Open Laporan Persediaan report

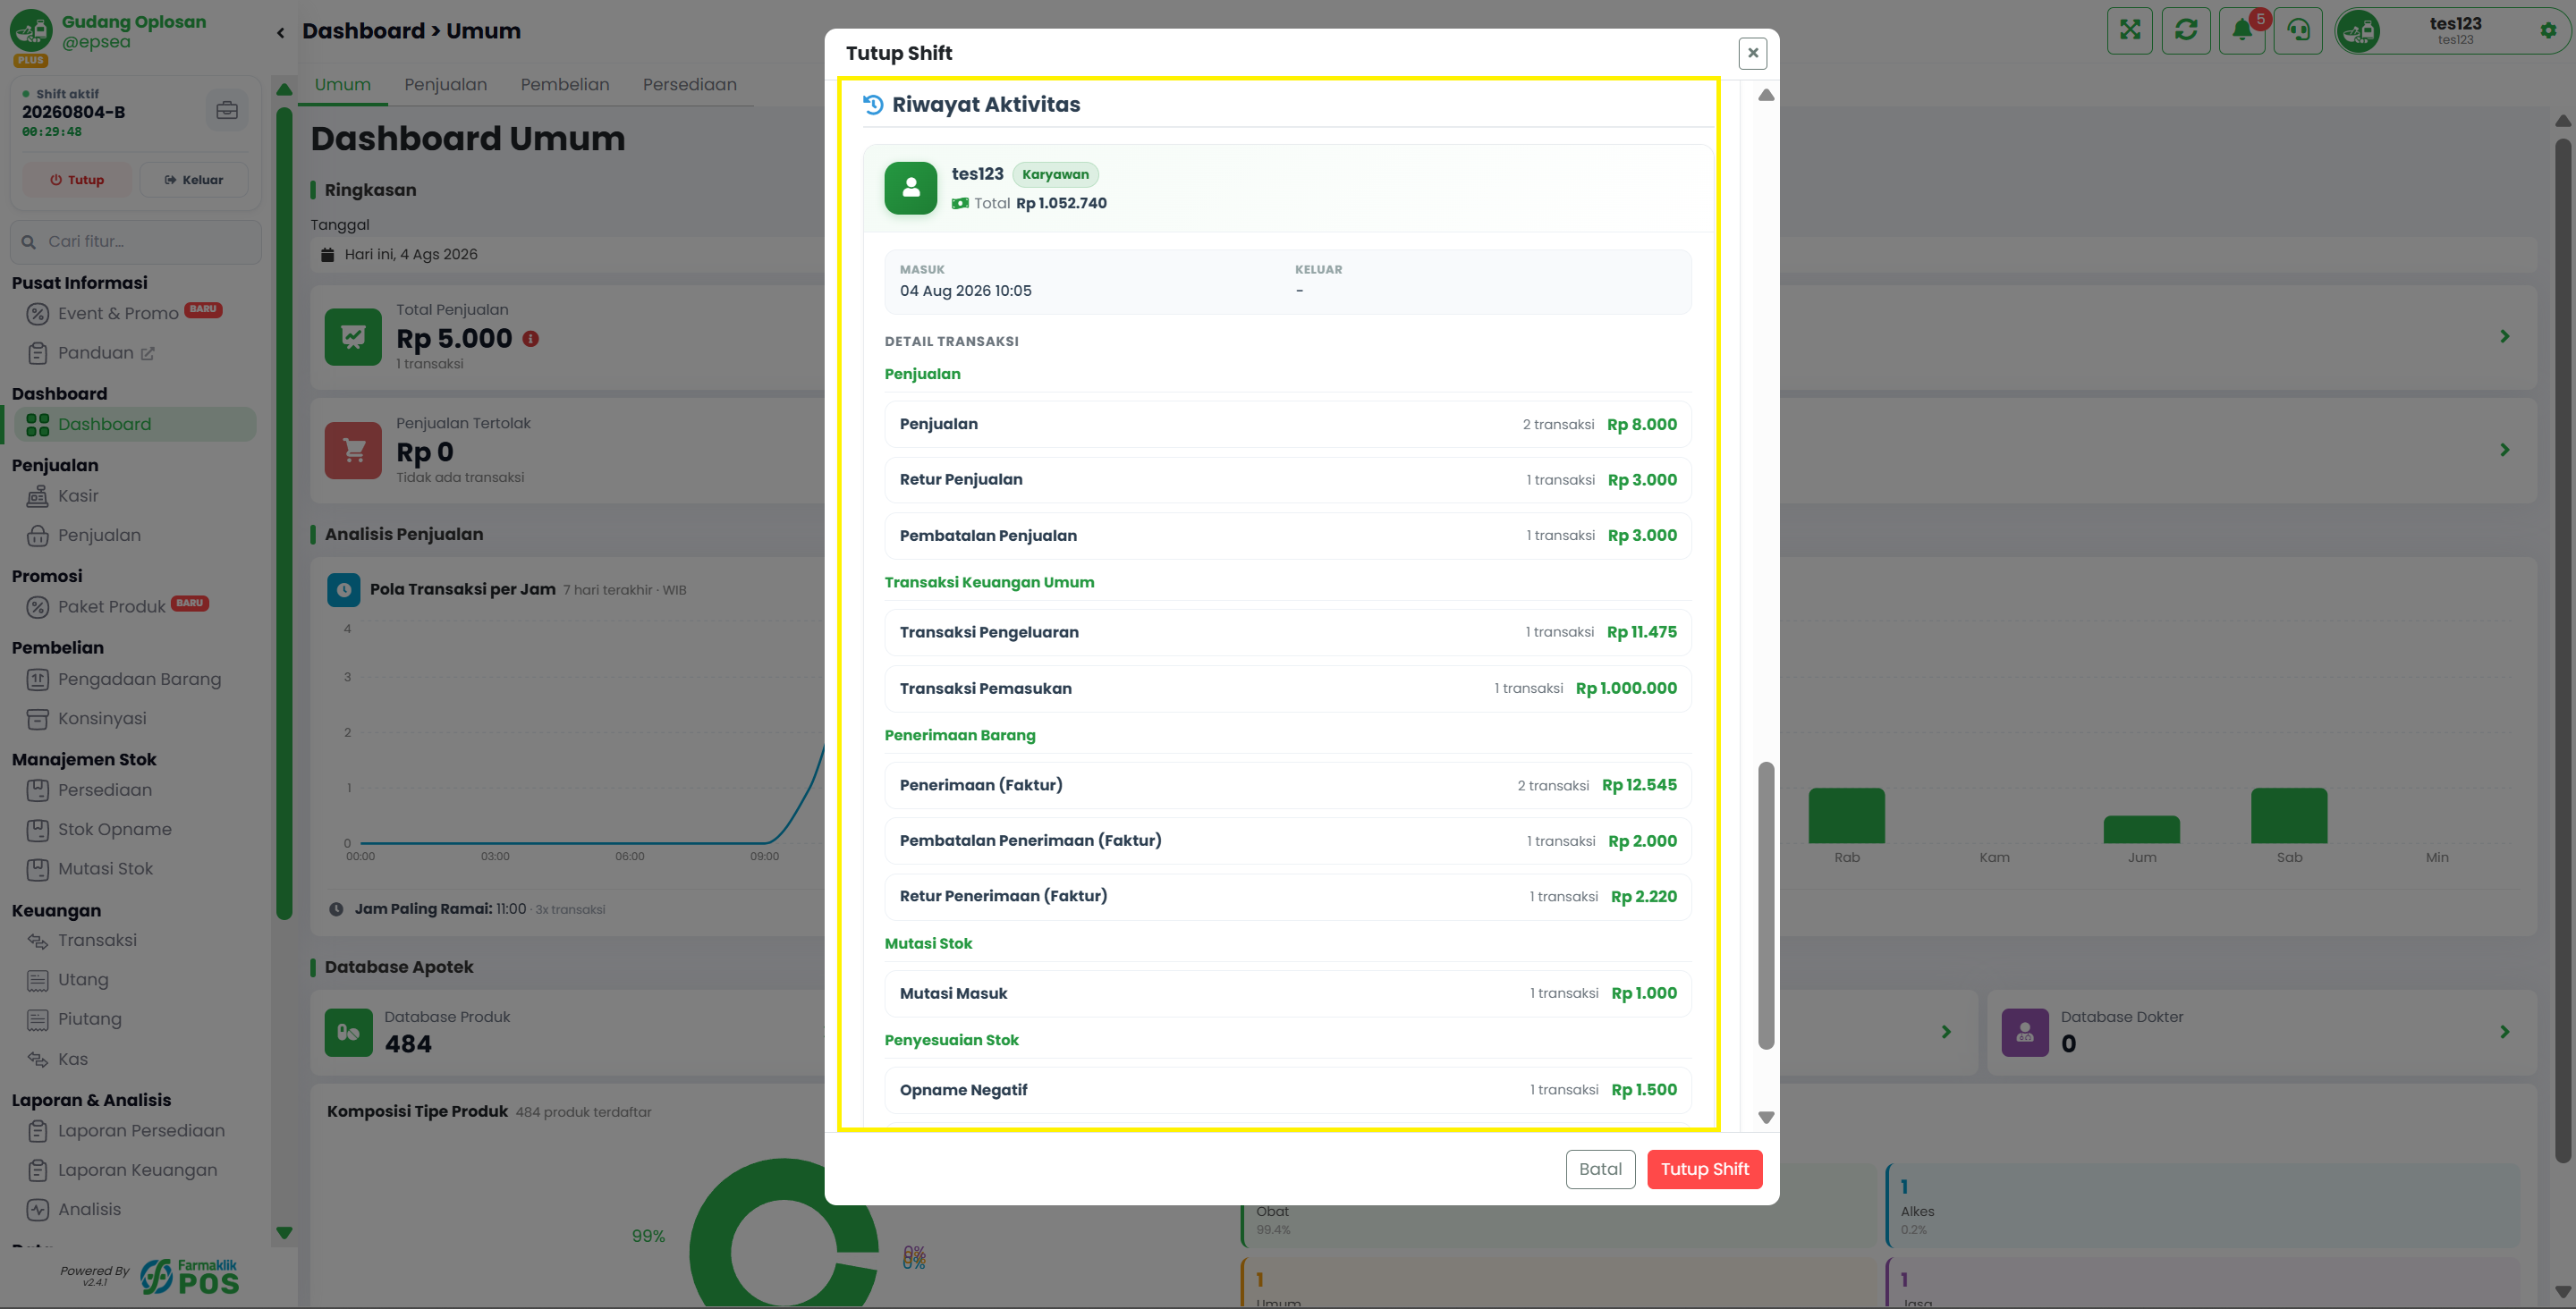click(x=141, y=1131)
